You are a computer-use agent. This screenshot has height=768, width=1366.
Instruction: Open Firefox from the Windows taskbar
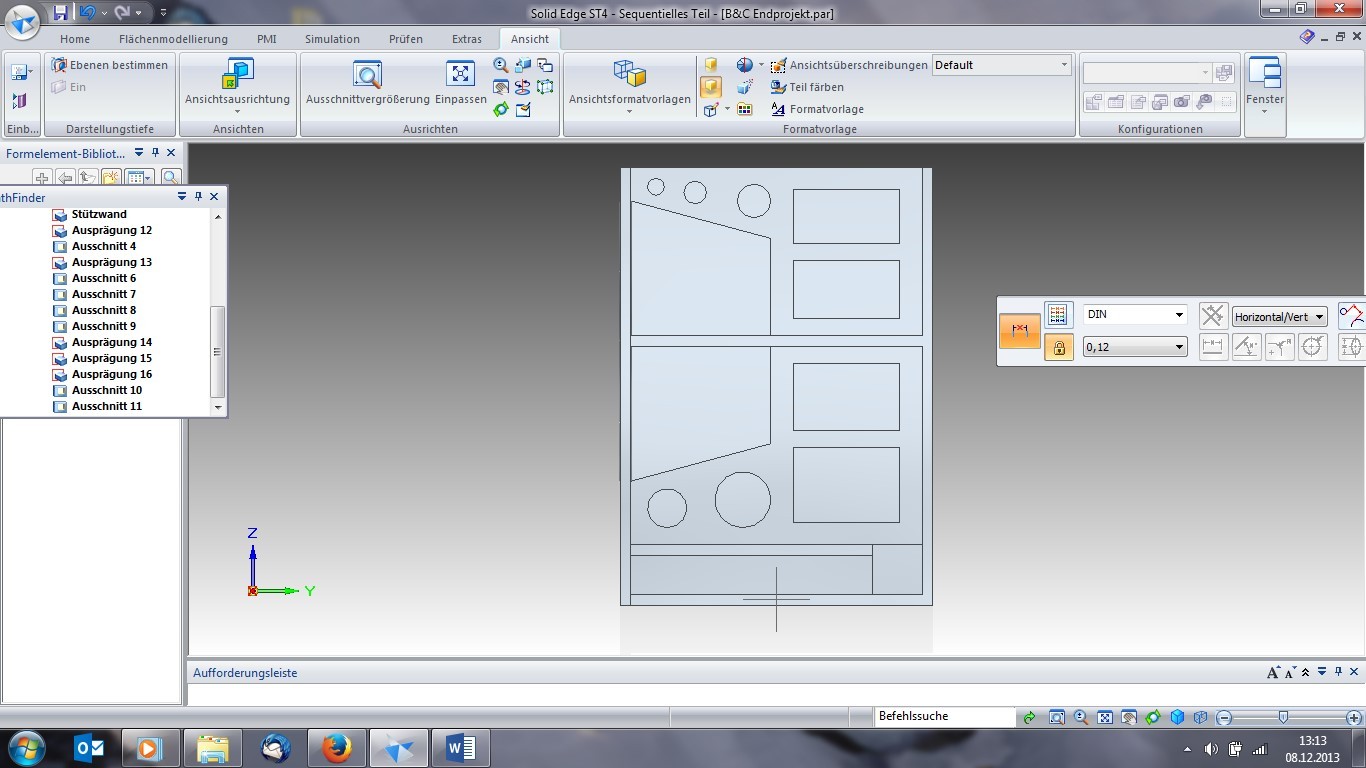coord(337,747)
